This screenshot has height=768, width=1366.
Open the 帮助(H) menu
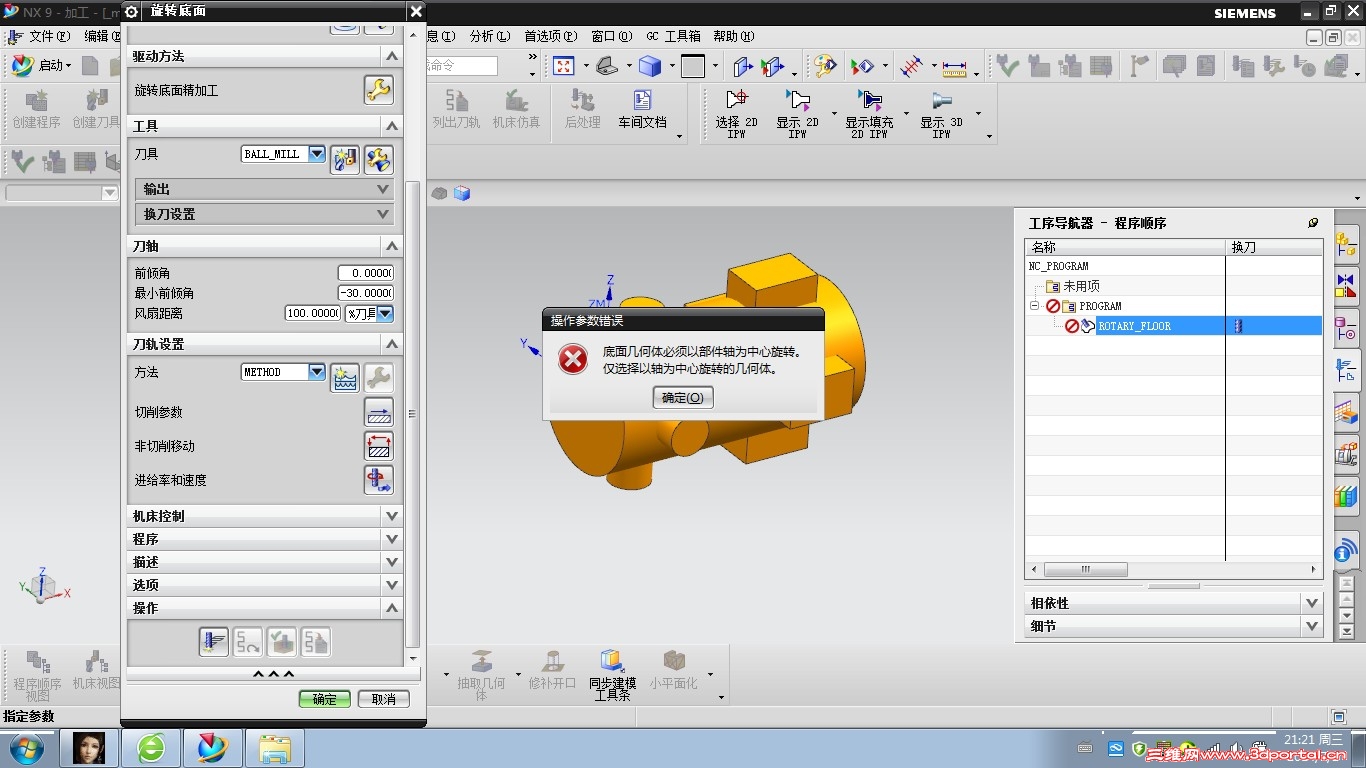[734, 36]
